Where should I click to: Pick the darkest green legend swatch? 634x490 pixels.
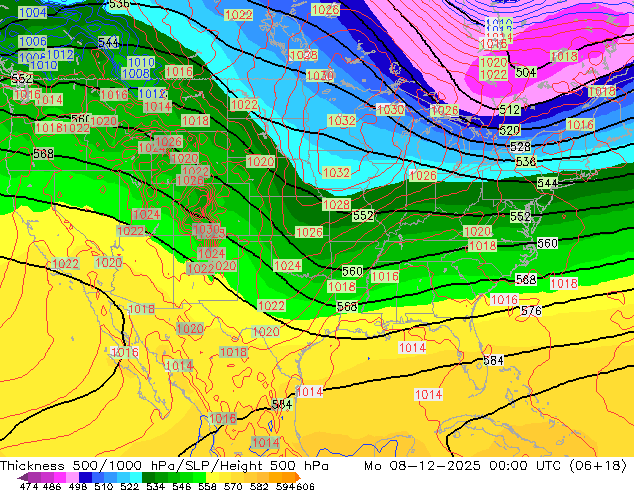click(x=149, y=477)
